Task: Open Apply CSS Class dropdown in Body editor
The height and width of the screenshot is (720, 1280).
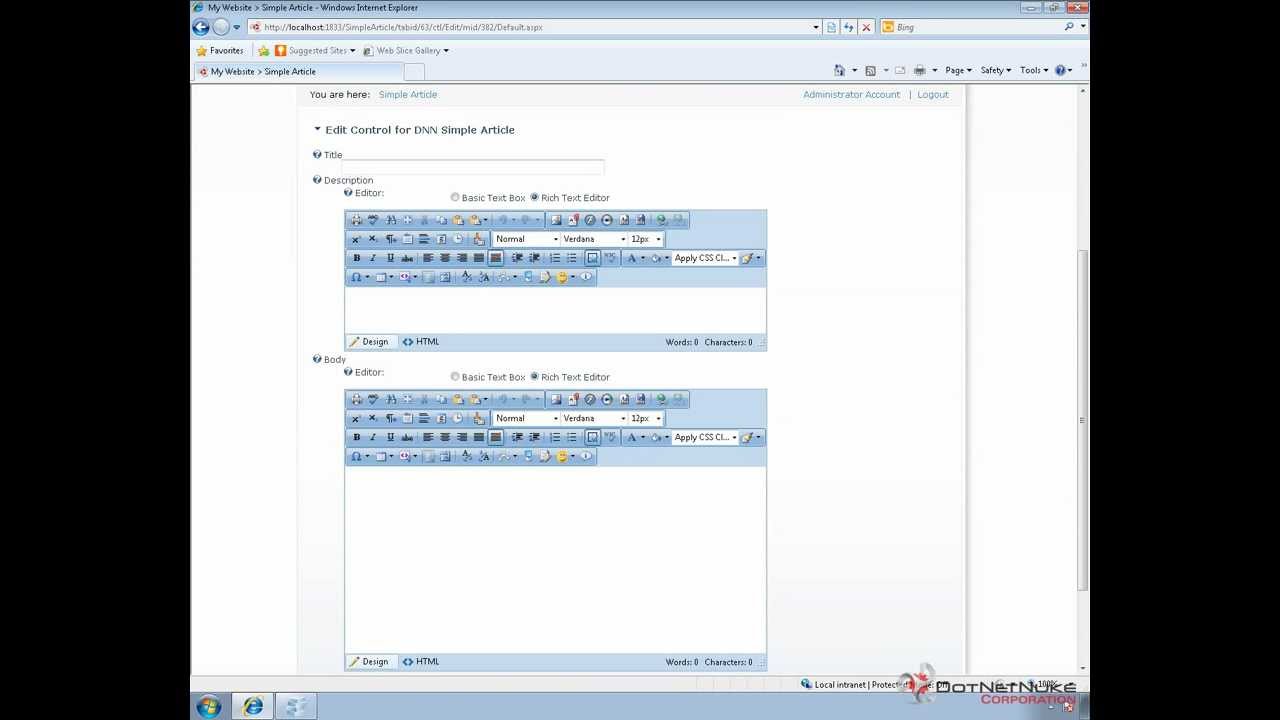Action: tap(705, 437)
